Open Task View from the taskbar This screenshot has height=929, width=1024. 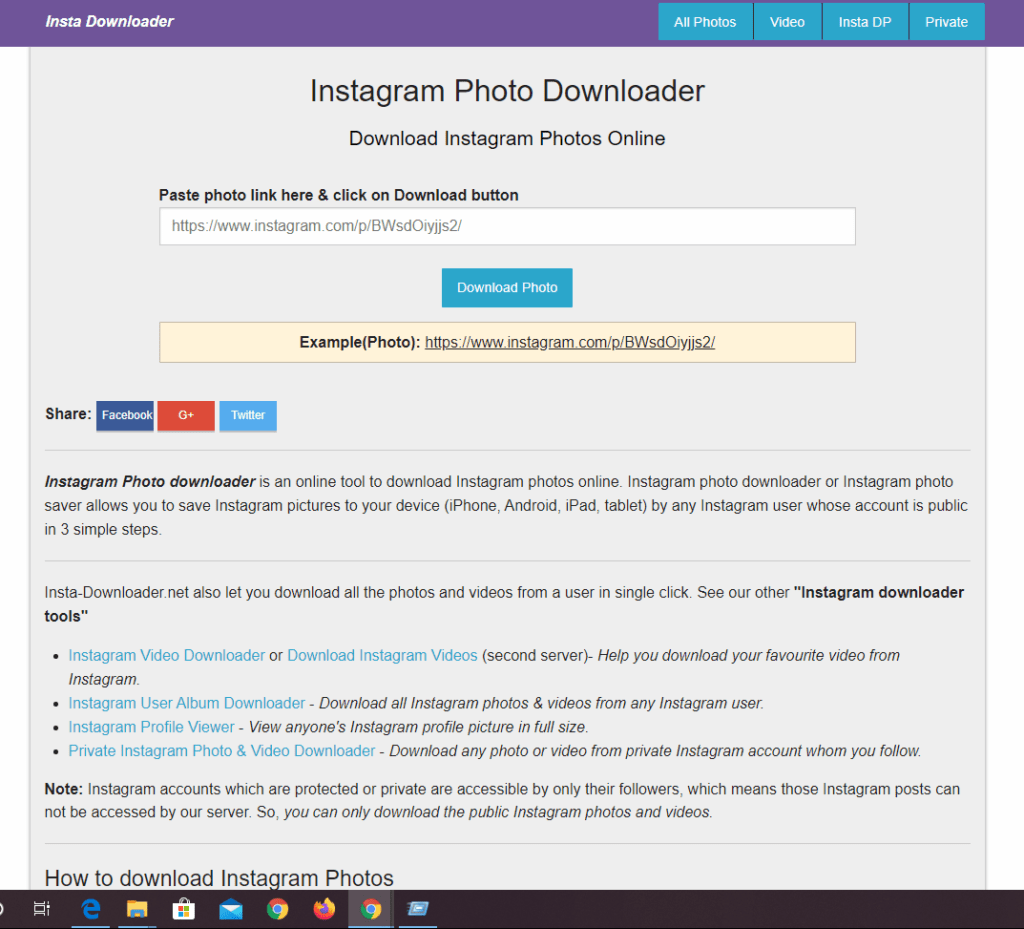pos(42,909)
